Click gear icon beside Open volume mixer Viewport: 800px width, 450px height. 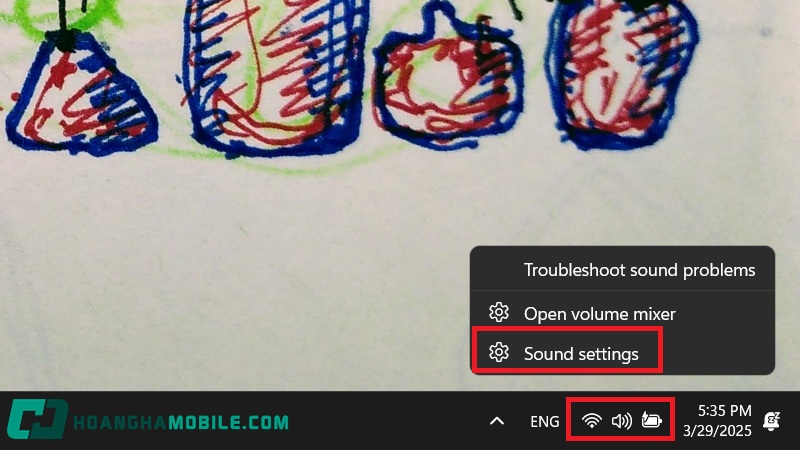498,313
